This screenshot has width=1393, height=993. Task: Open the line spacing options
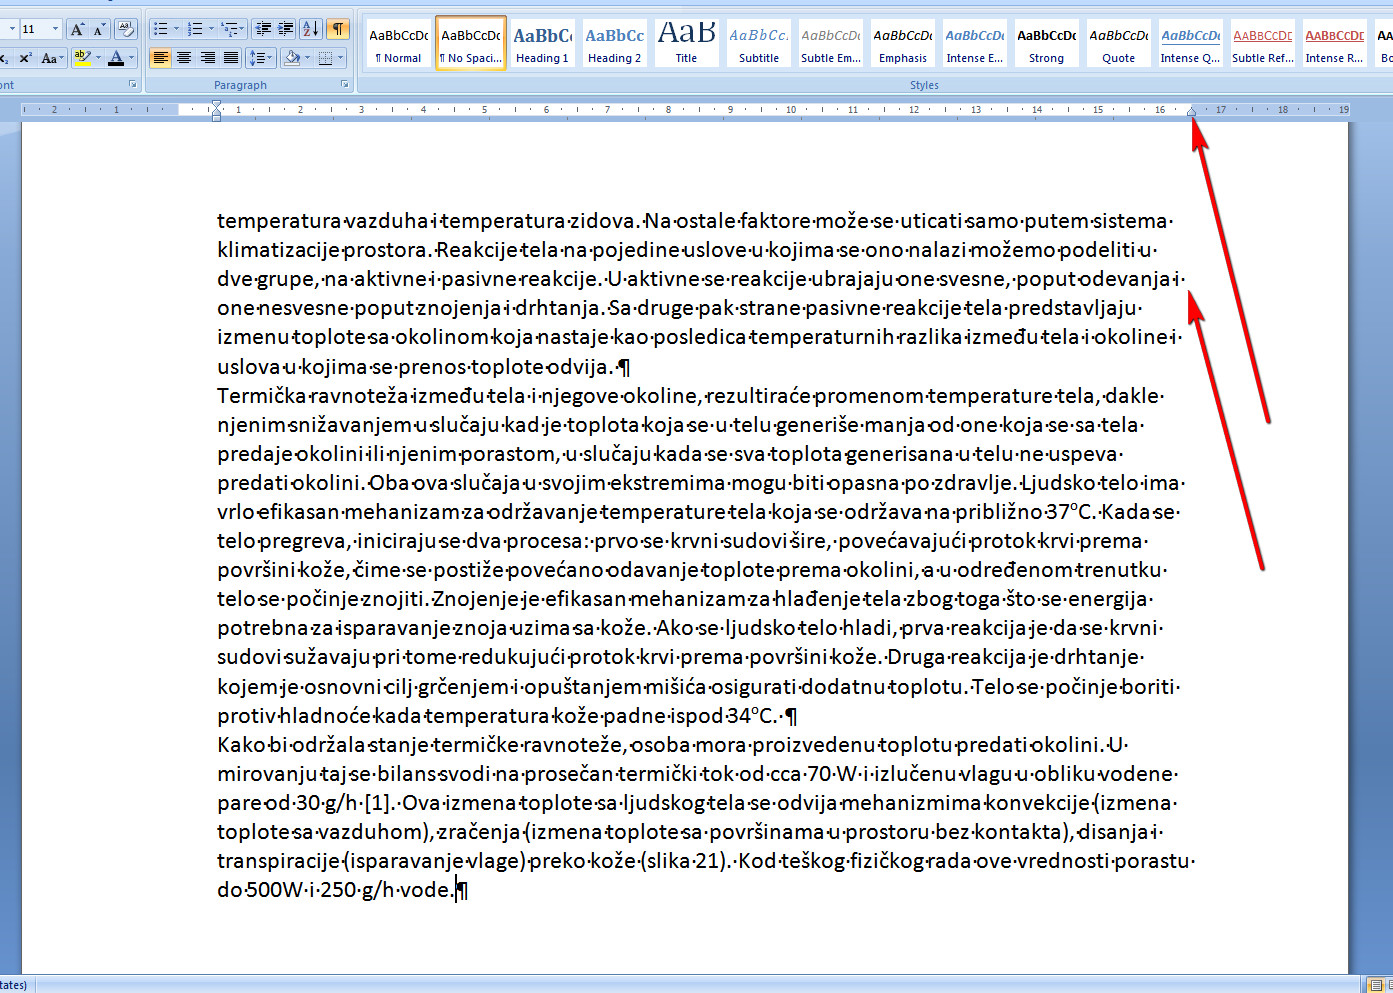[x=260, y=58]
